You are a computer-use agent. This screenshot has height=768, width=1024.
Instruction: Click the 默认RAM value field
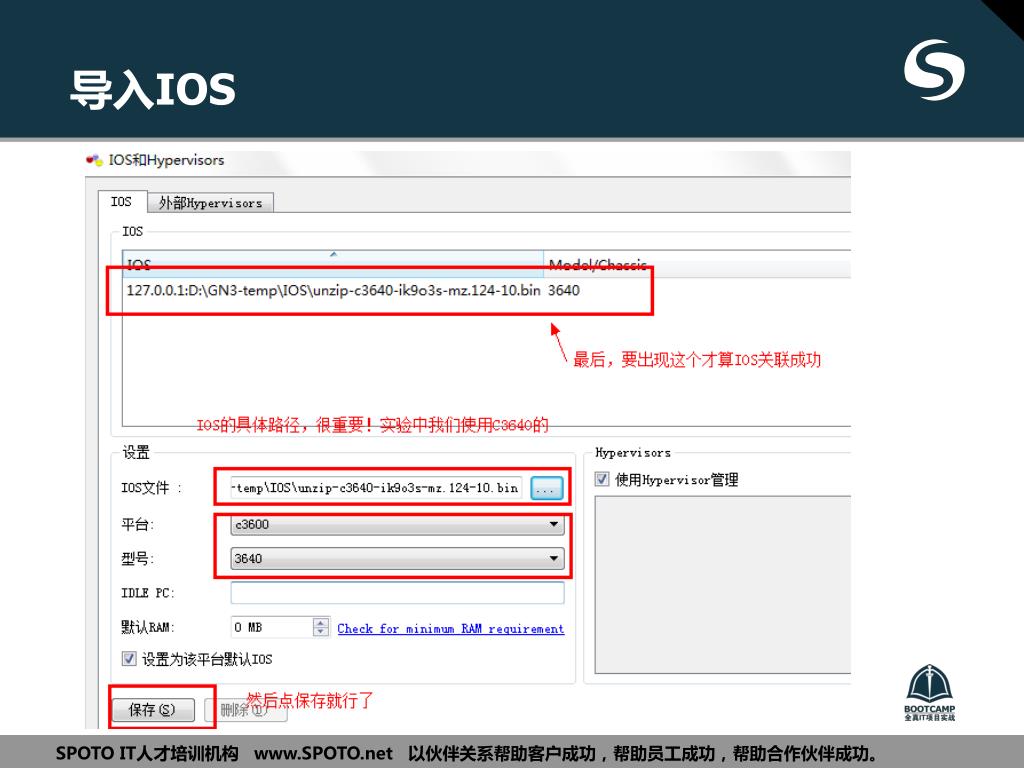(272, 627)
